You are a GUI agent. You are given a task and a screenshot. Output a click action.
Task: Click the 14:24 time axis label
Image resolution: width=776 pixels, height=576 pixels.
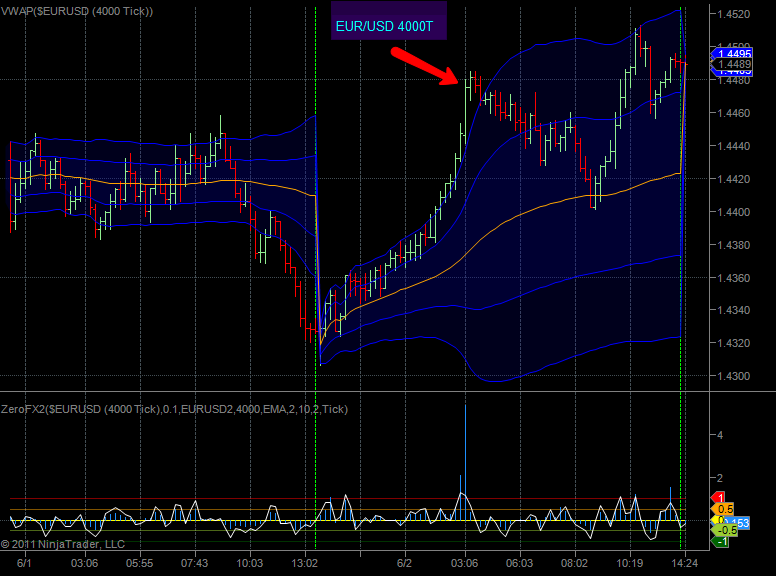click(x=682, y=564)
